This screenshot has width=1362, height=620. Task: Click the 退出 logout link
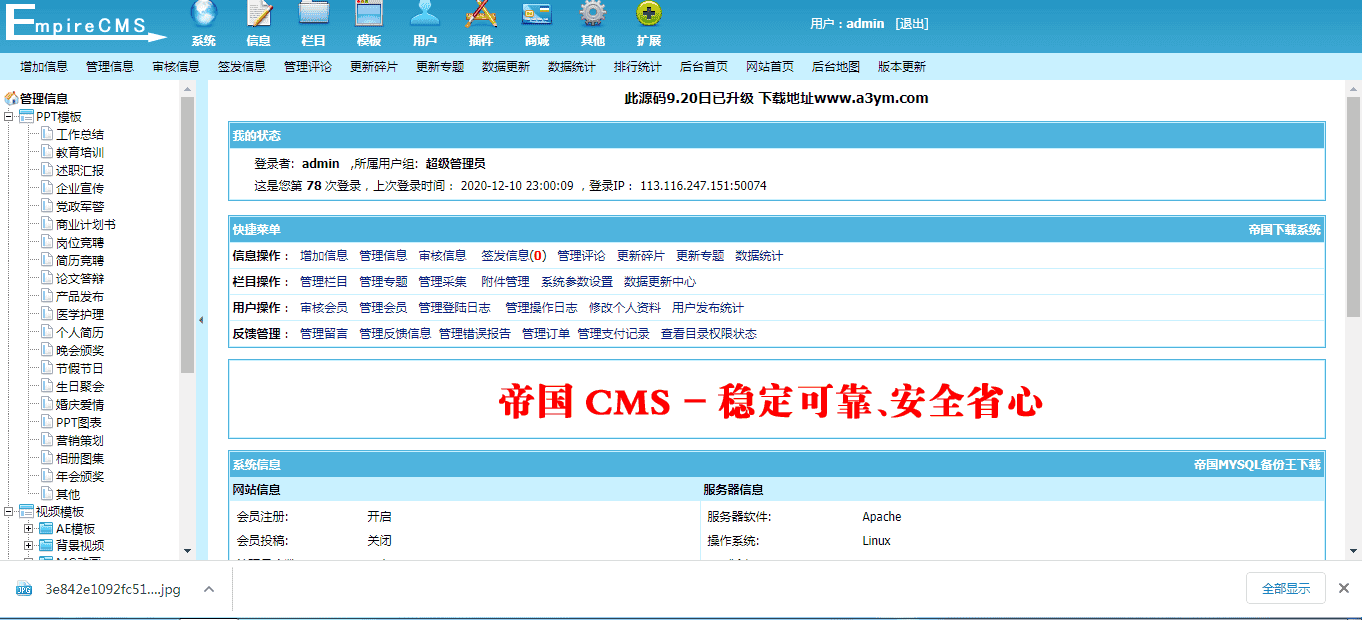911,24
